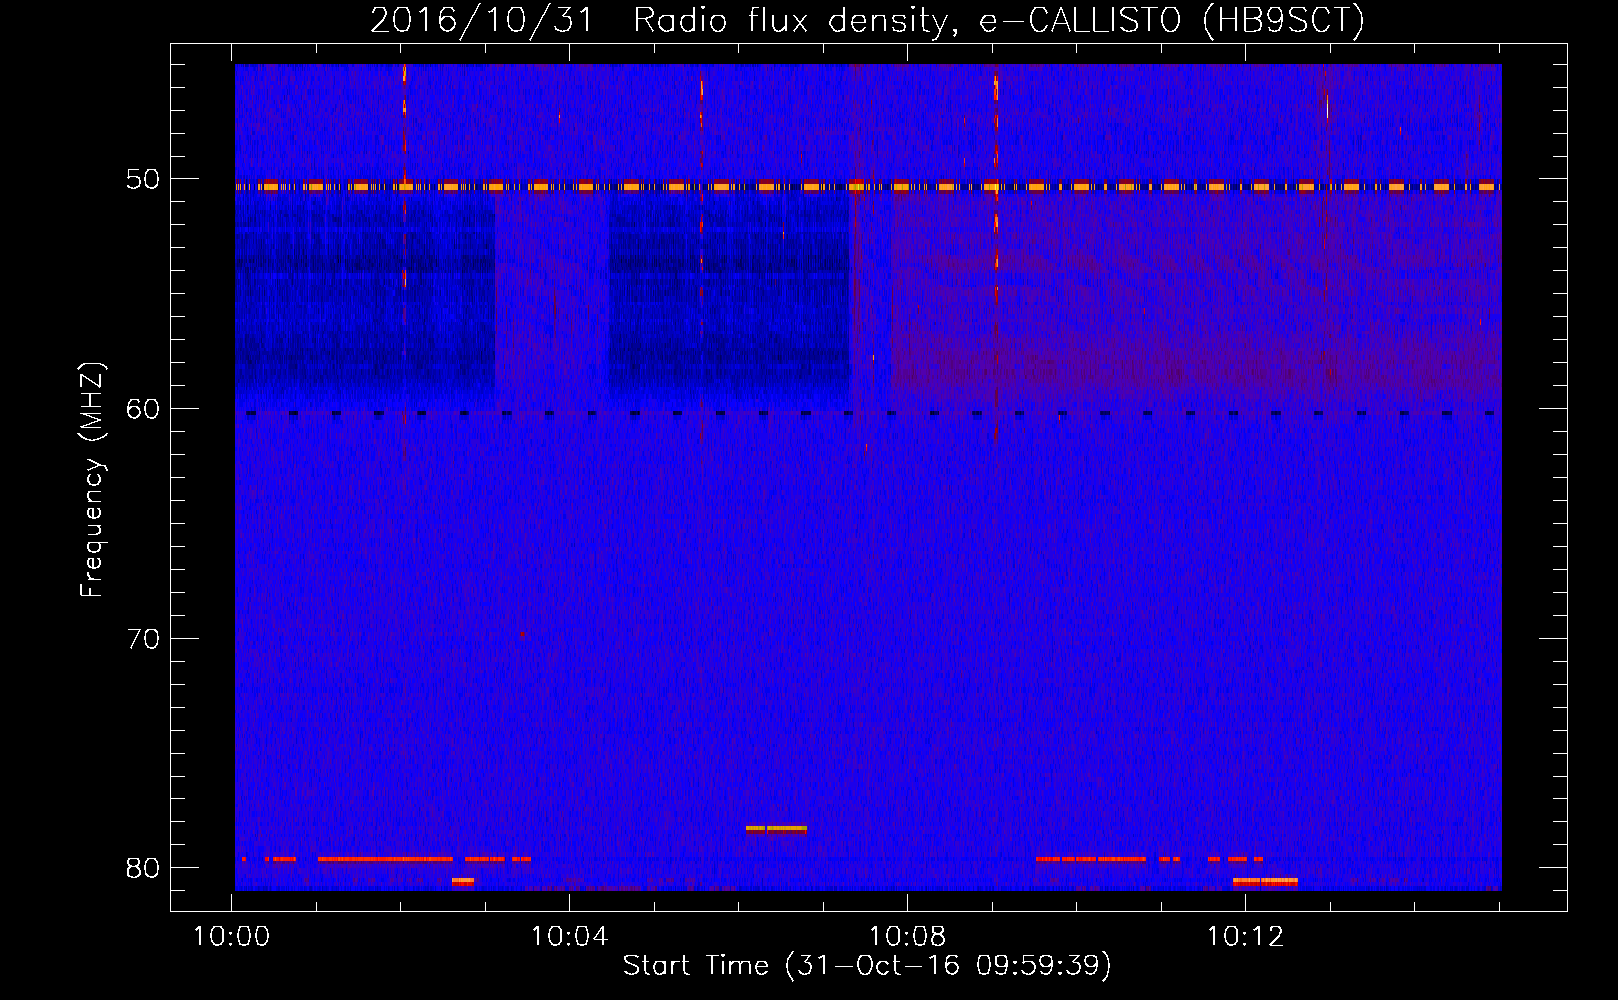Click the 10:04 time tick label
The image size is (1618, 1000).
click(x=570, y=937)
